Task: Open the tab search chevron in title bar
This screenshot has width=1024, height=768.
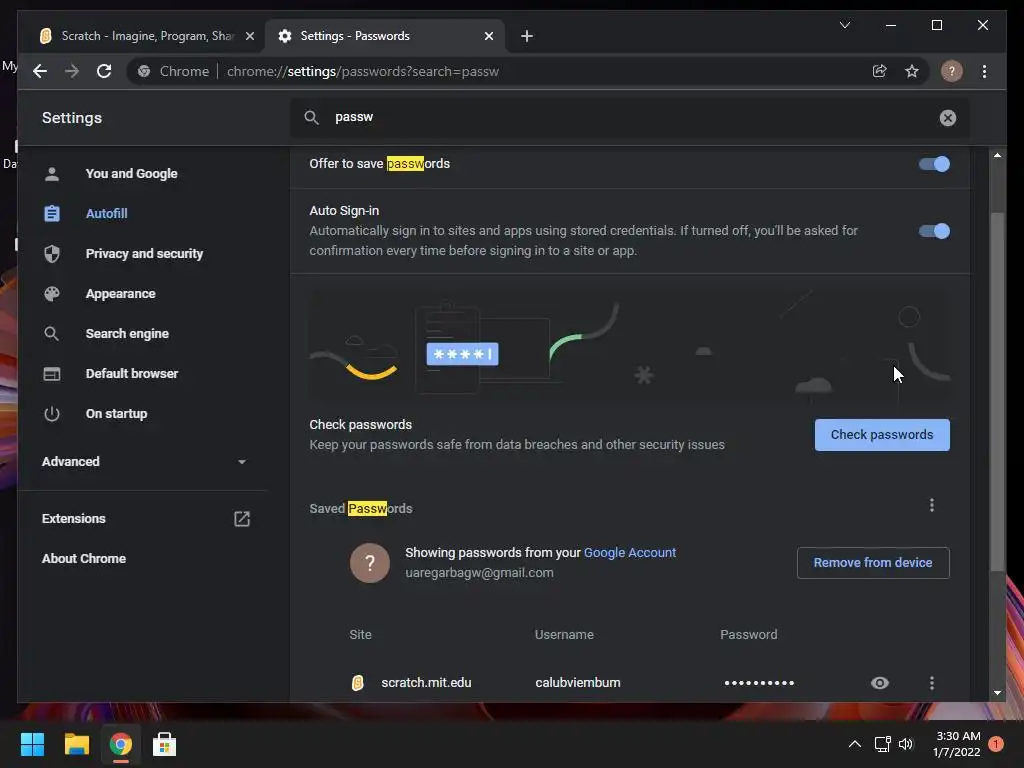Action: coord(844,25)
